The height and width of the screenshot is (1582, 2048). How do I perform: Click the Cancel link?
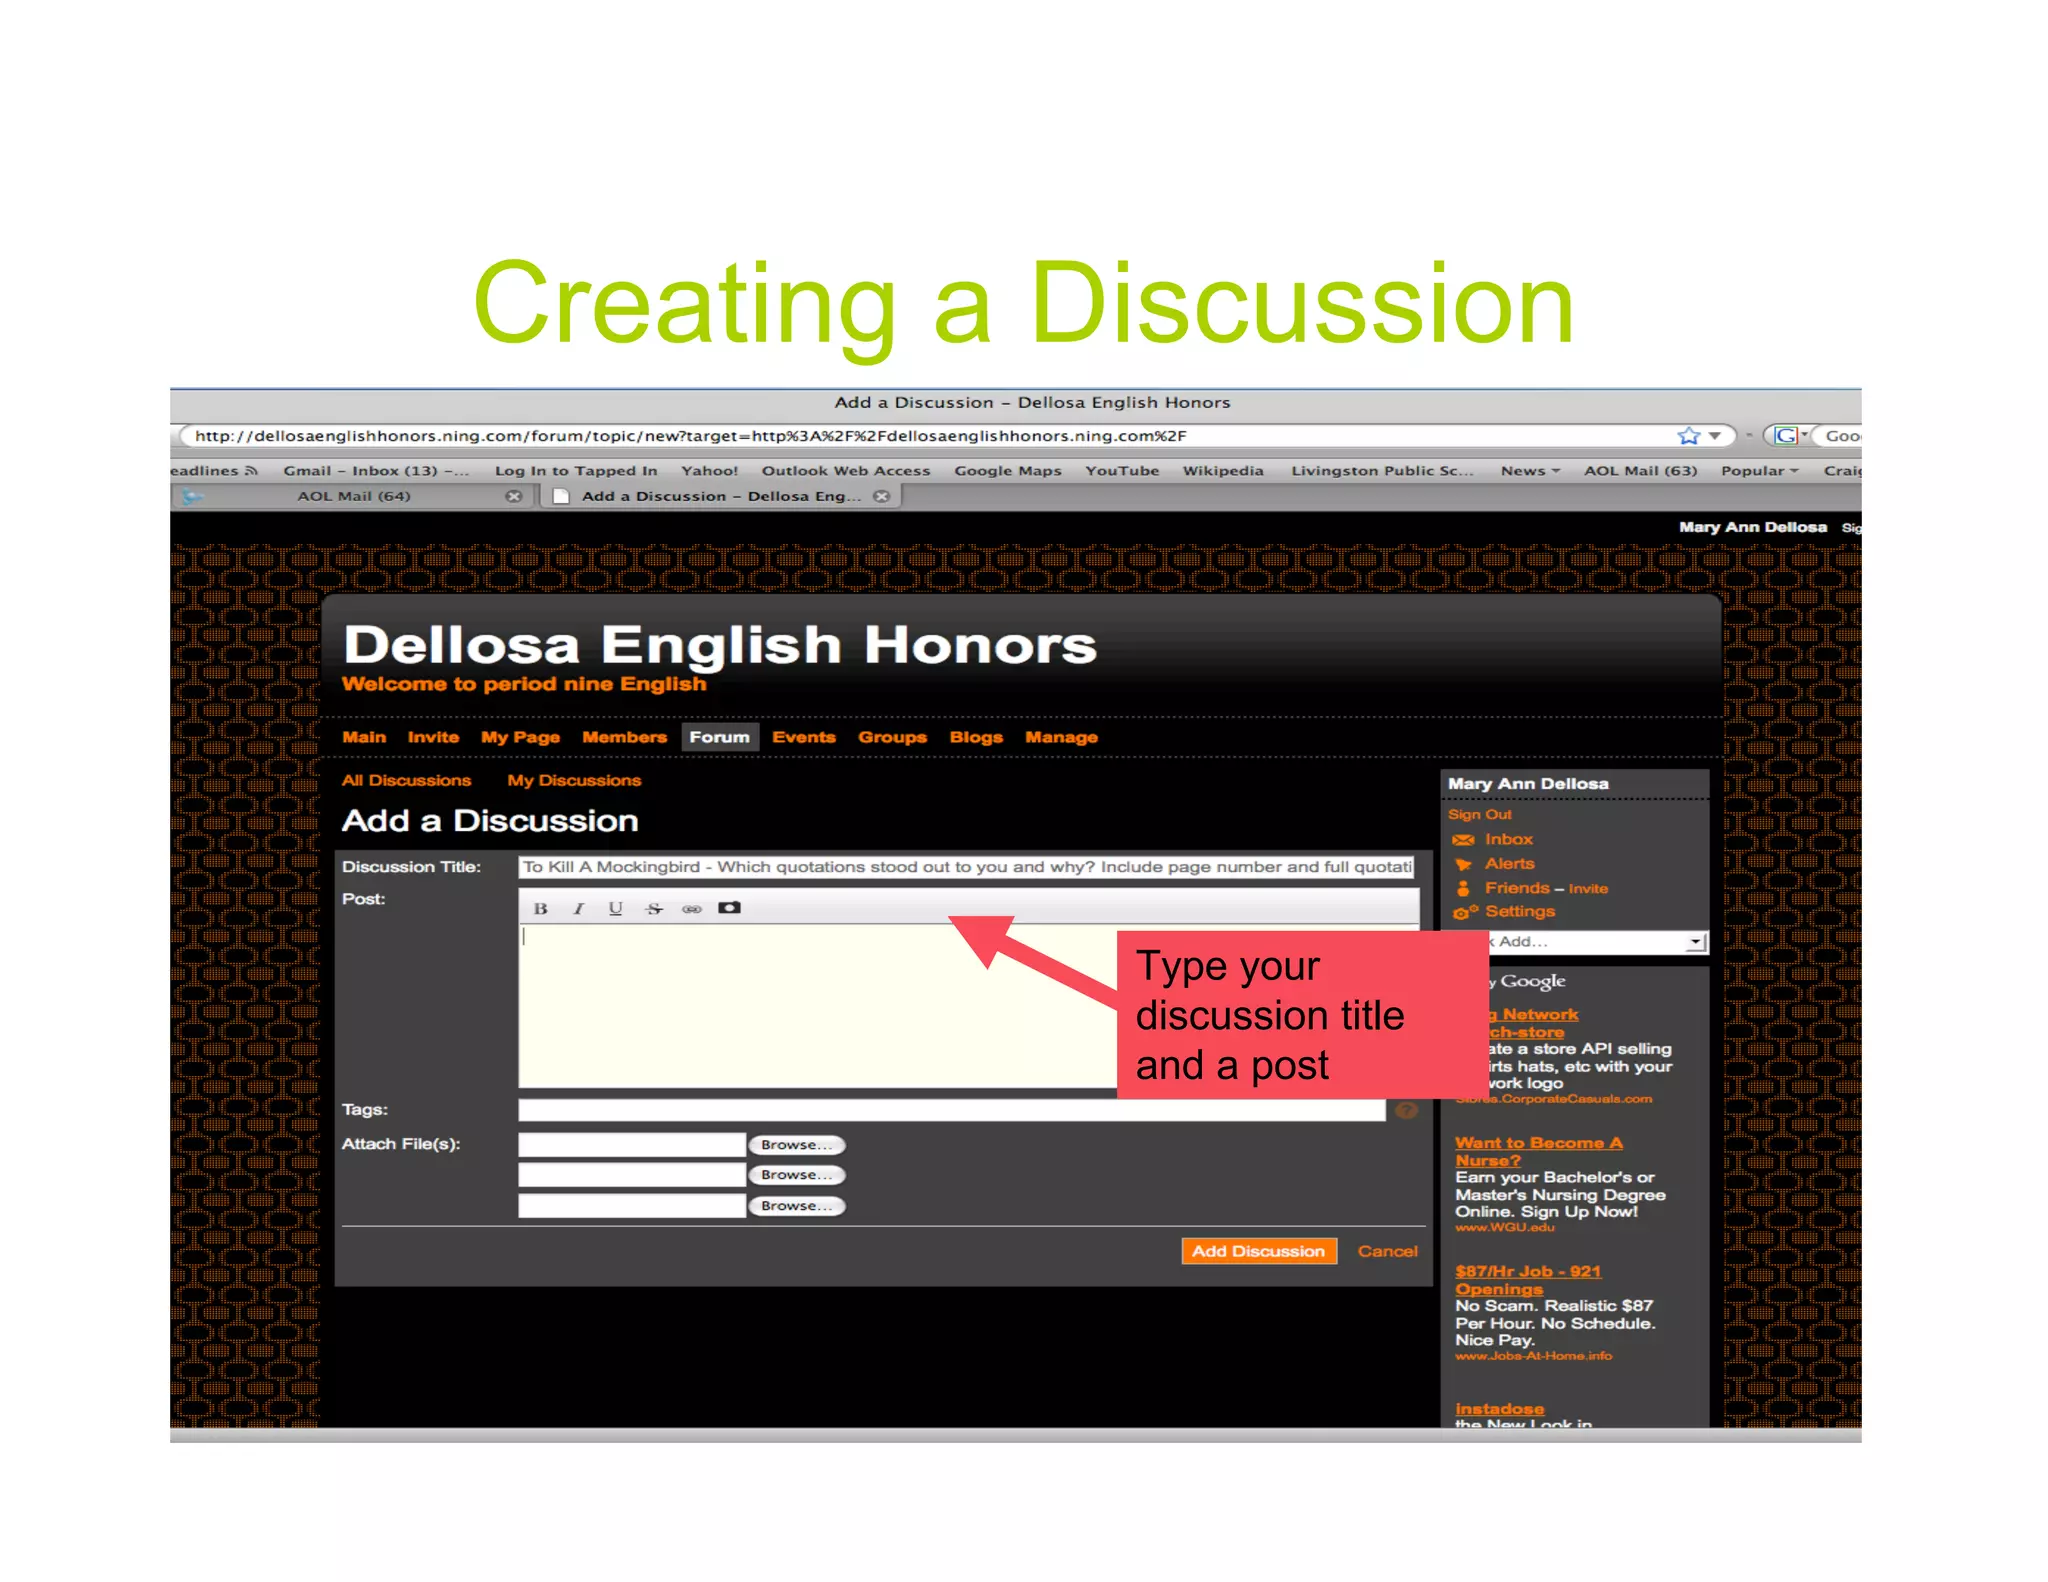click(1387, 1251)
